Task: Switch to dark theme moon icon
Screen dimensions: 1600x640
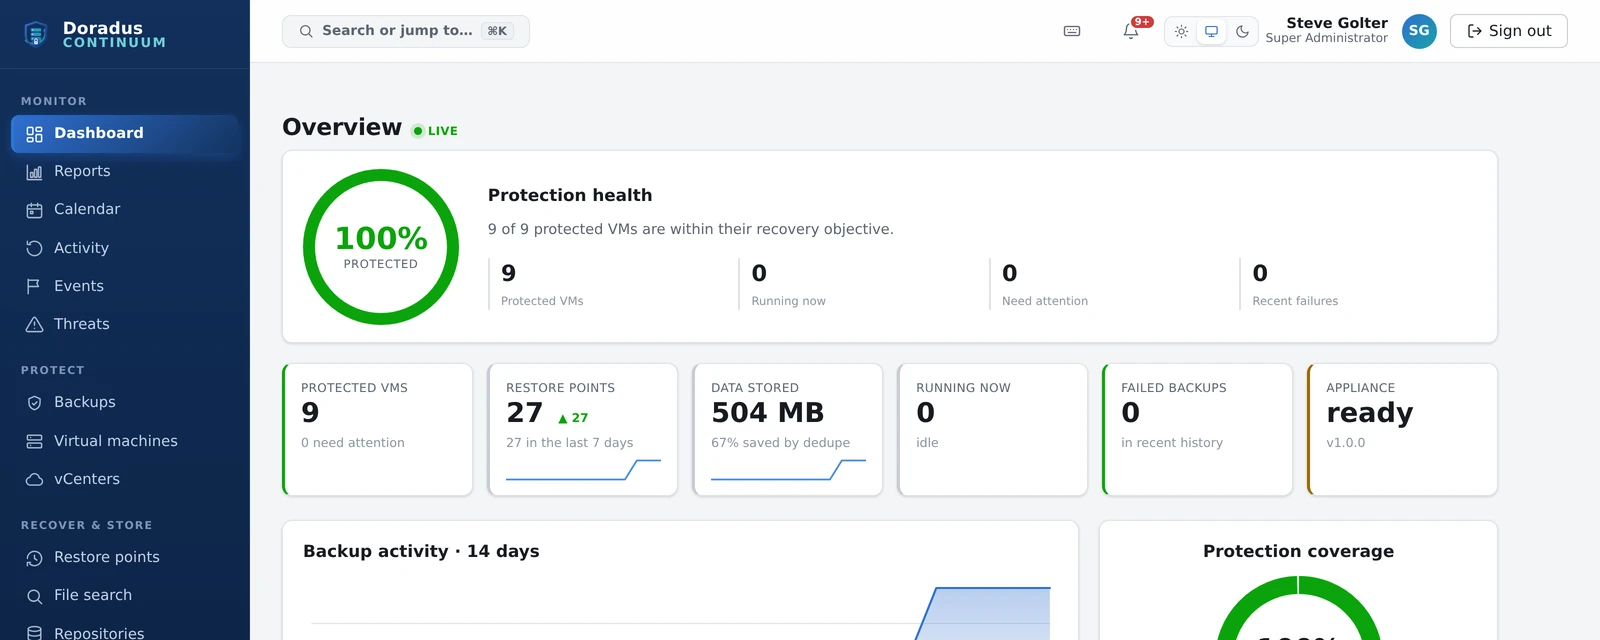Action: click(1242, 31)
